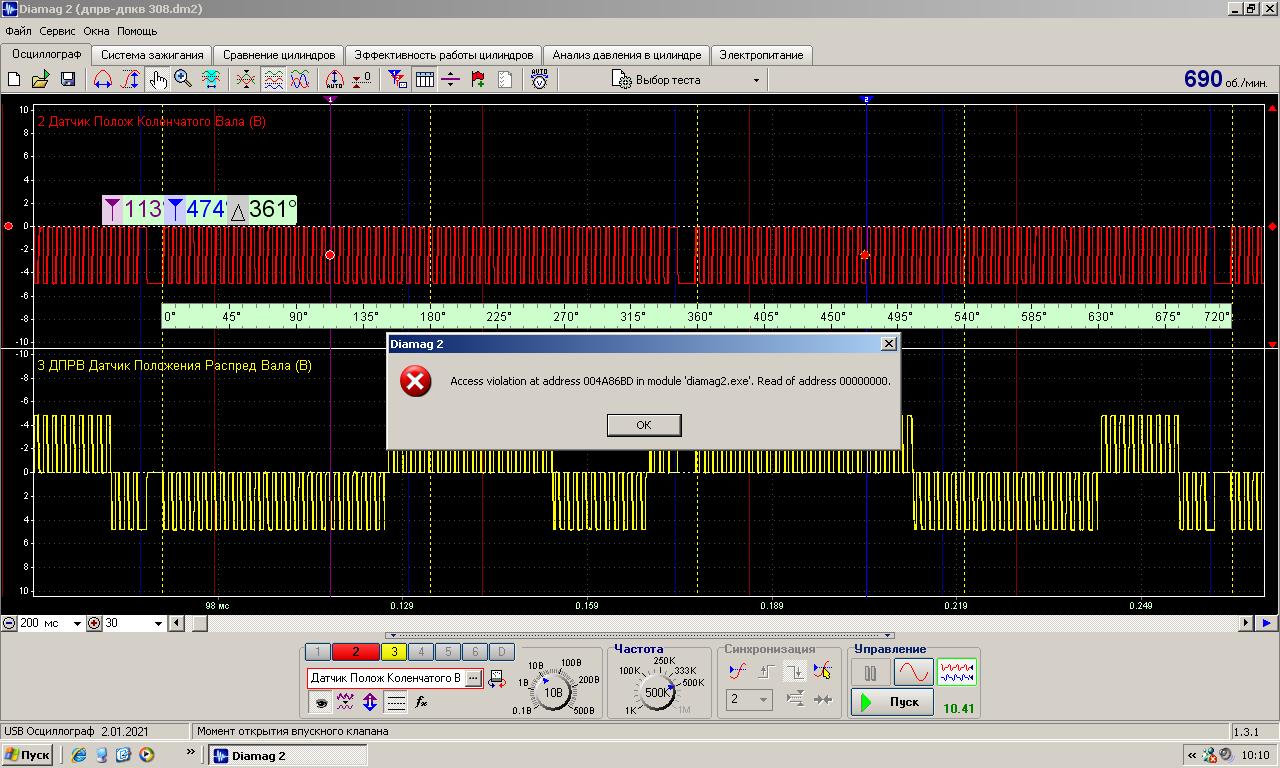The height and width of the screenshot is (768, 1280).
Task: Open the dropdown showing value 30
Action: (157, 623)
